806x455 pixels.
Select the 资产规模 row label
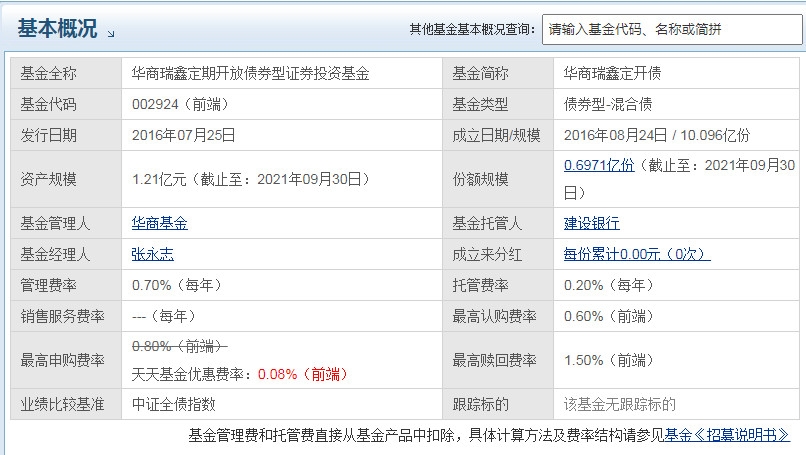coord(48,179)
